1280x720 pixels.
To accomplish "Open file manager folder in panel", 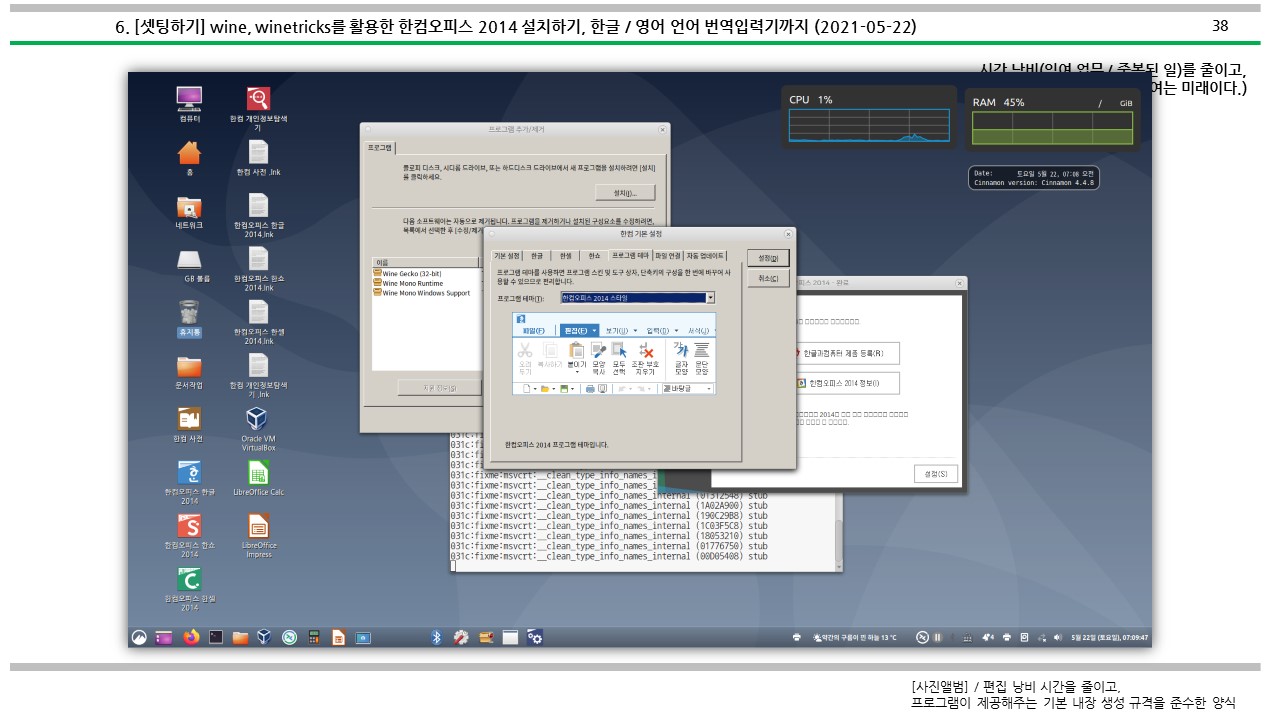I will point(240,637).
